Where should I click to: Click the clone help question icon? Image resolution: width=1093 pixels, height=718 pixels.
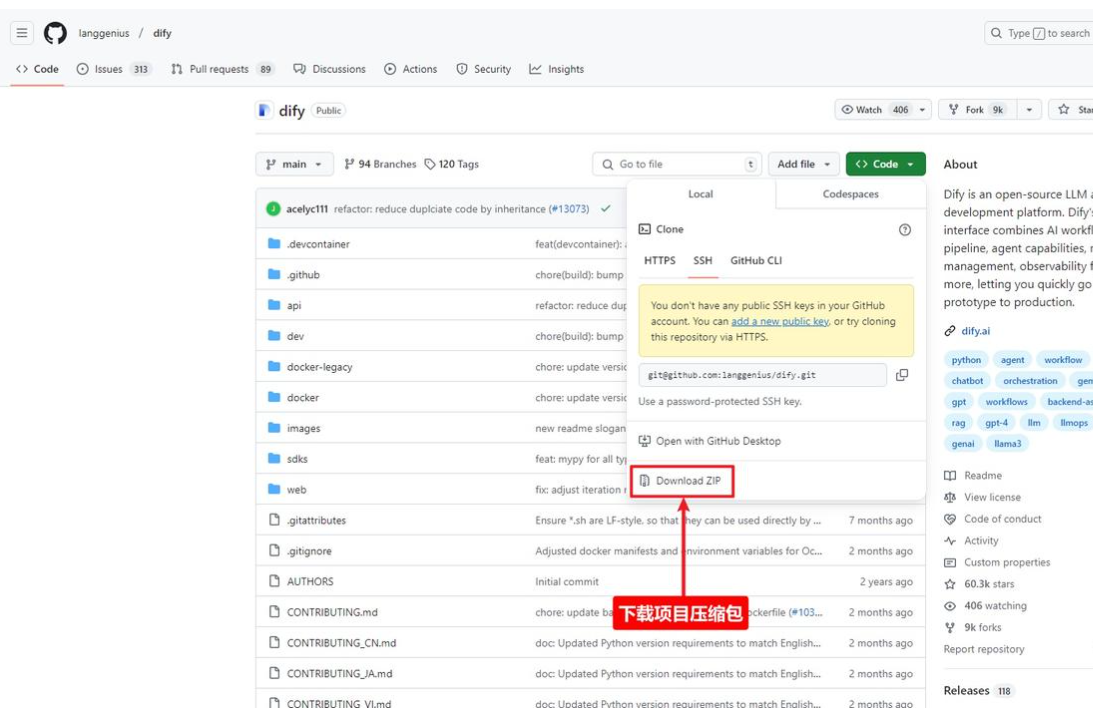tap(905, 229)
